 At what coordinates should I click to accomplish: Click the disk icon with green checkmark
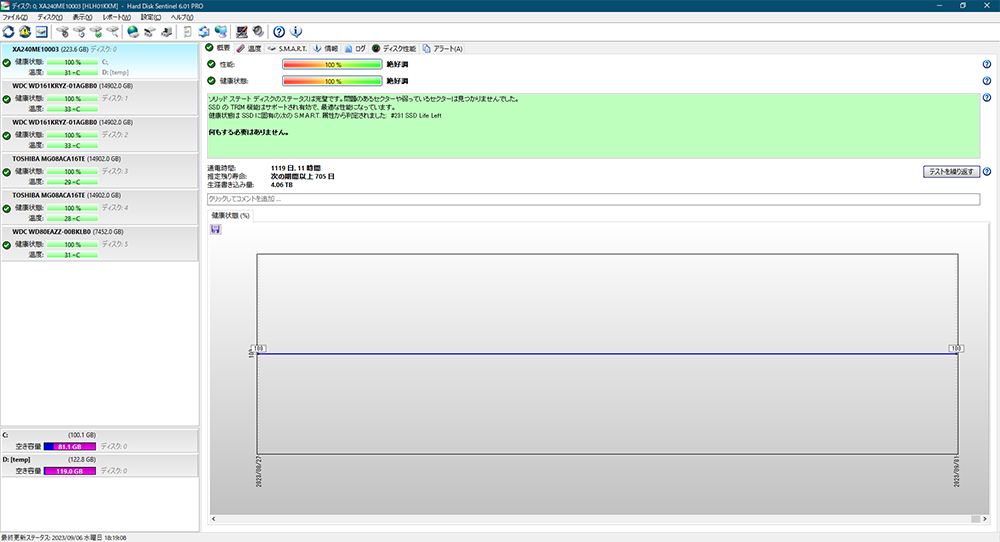(x=96, y=31)
